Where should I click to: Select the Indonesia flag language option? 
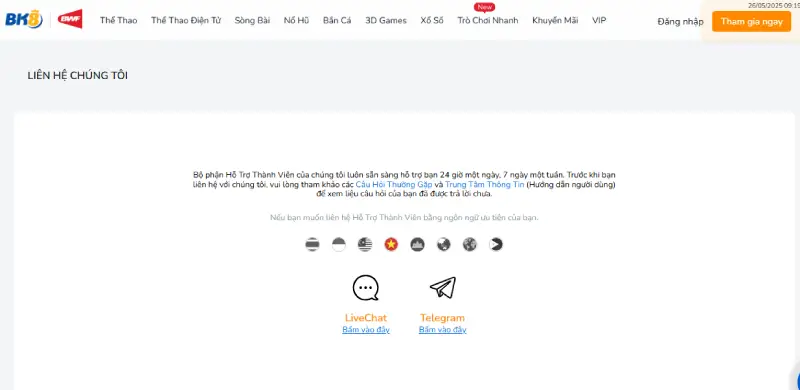pos(339,245)
